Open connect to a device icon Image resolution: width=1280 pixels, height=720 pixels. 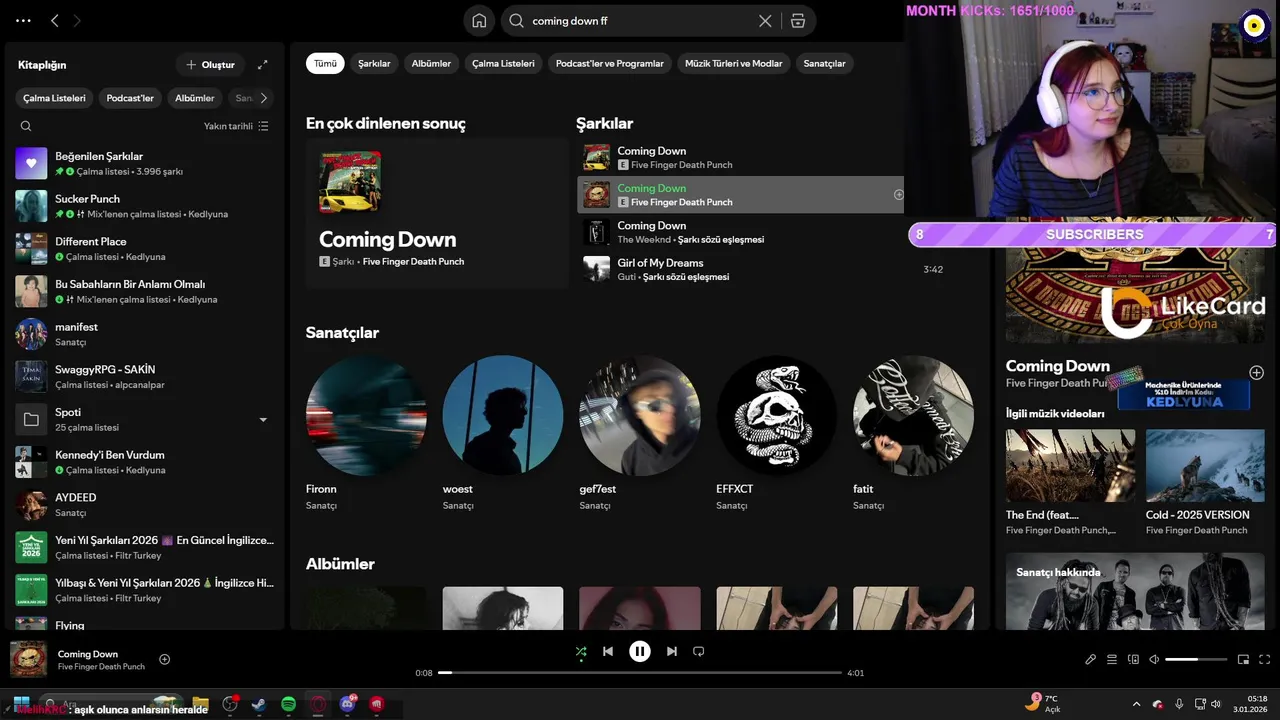point(1134,659)
